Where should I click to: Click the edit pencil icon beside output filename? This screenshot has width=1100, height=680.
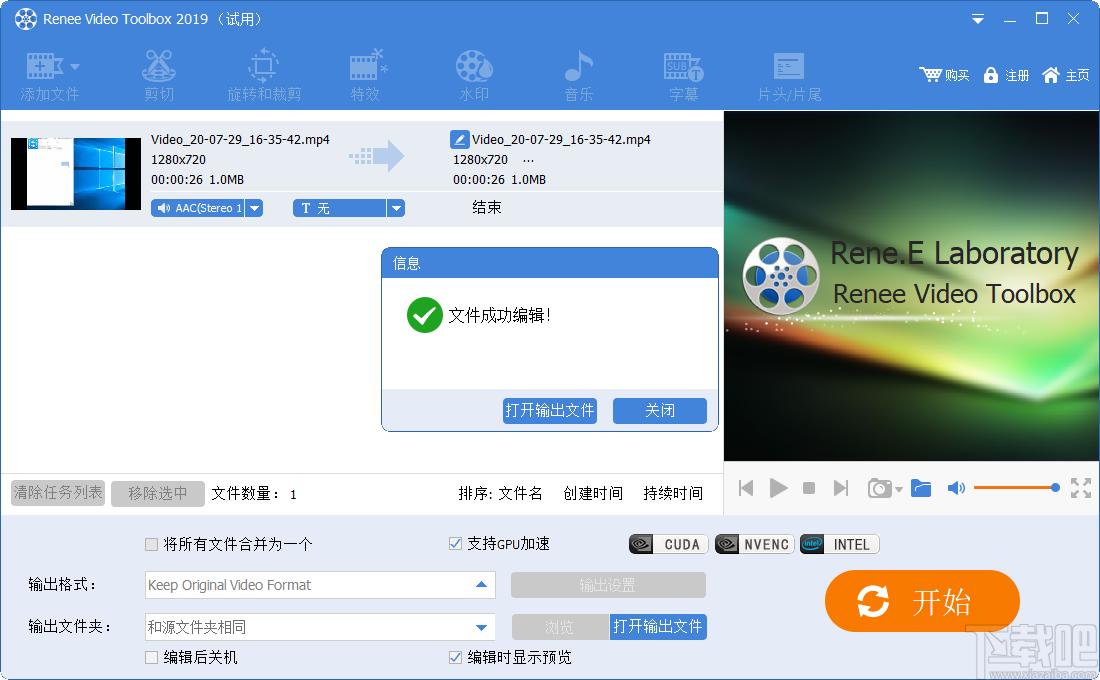click(x=459, y=139)
